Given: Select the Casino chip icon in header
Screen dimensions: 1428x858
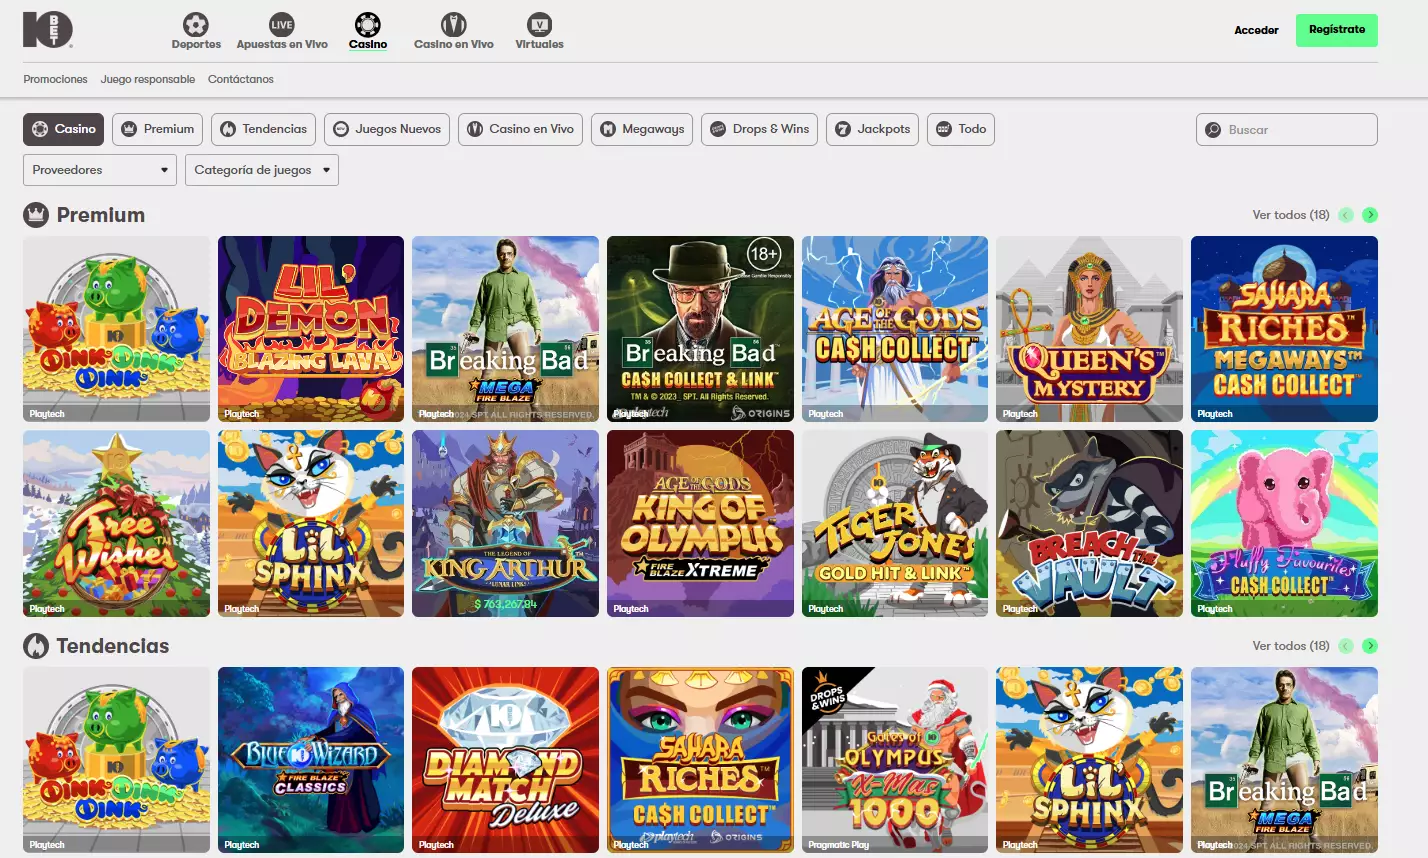Looking at the screenshot, I should (x=368, y=24).
